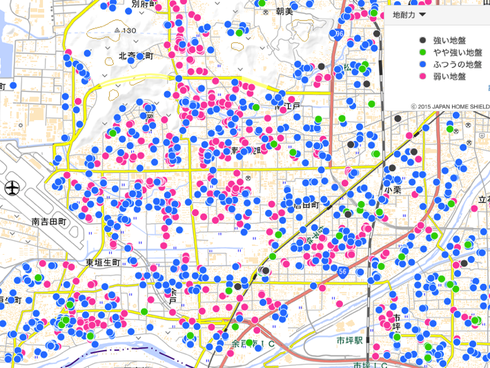Select the 強い地盤 legend label
The height and width of the screenshot is (368, 490).
click(x=449, y=40)
